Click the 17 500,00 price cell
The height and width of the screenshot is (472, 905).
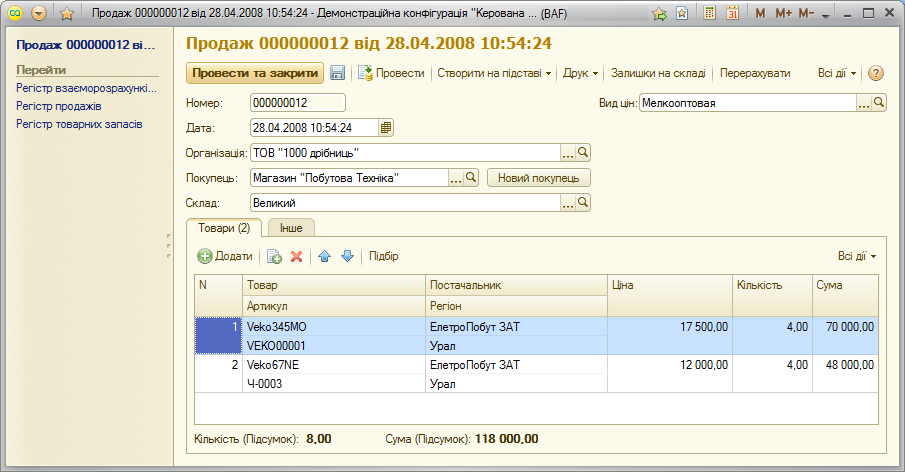click(670, 327)
